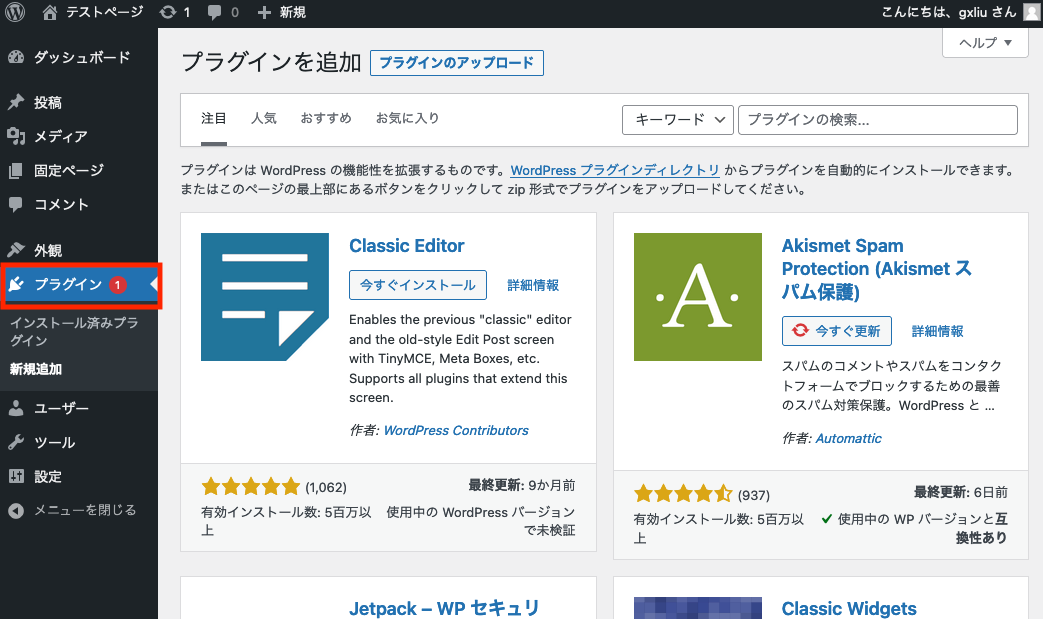
Task: Click the メディア media icon
Action: click(16, 136)
